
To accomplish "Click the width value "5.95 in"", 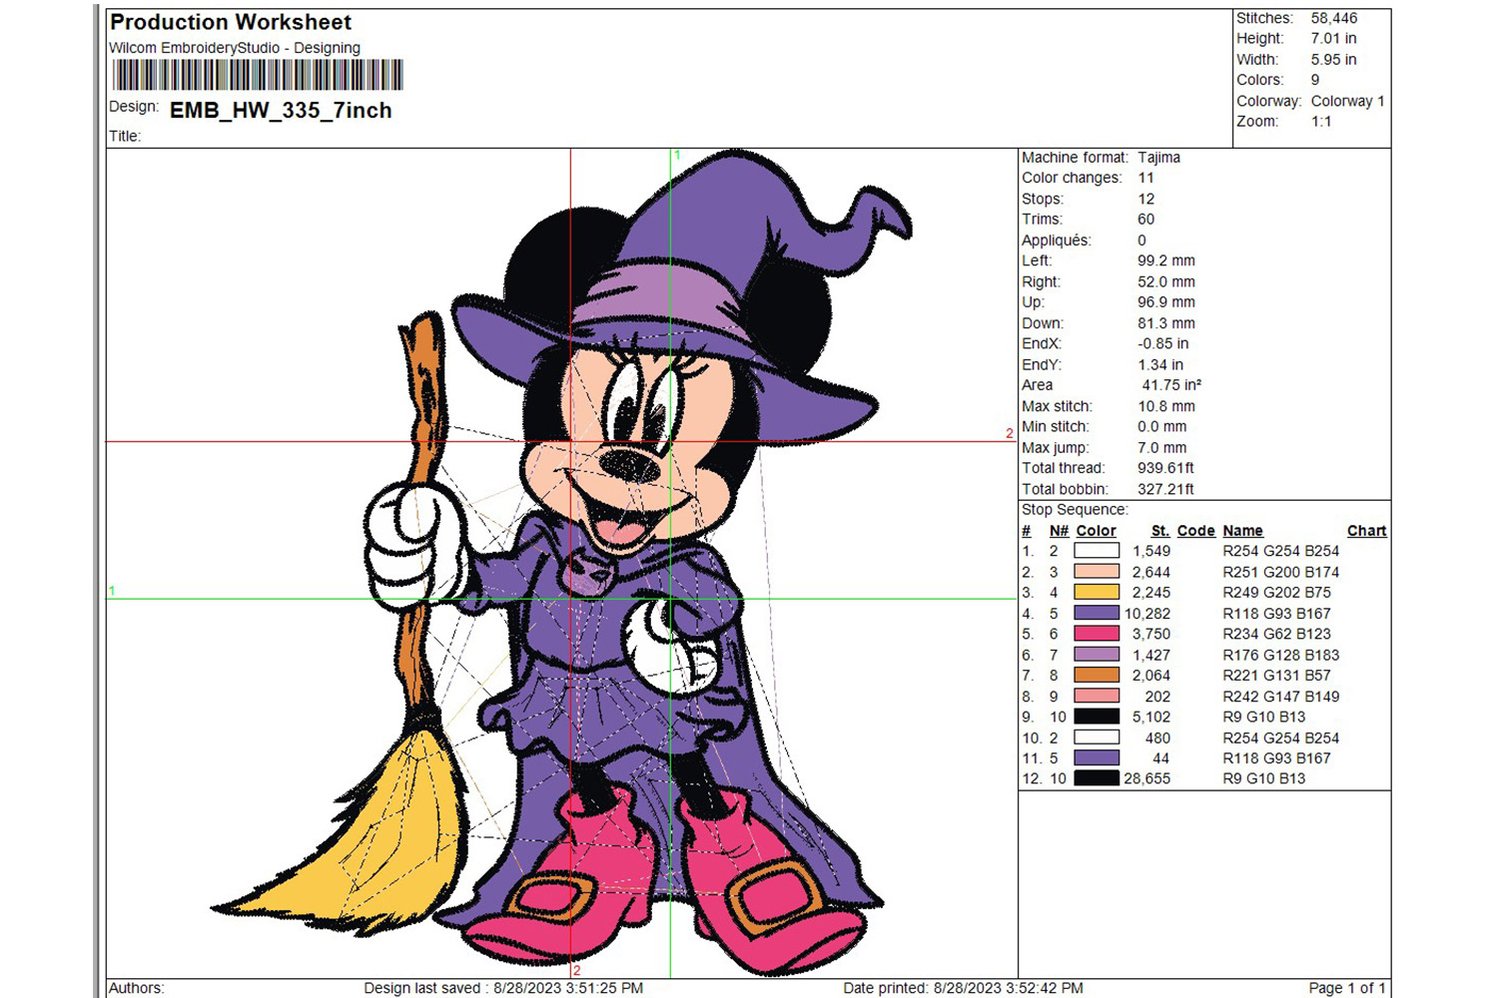I will click(x=1334, y=59).
